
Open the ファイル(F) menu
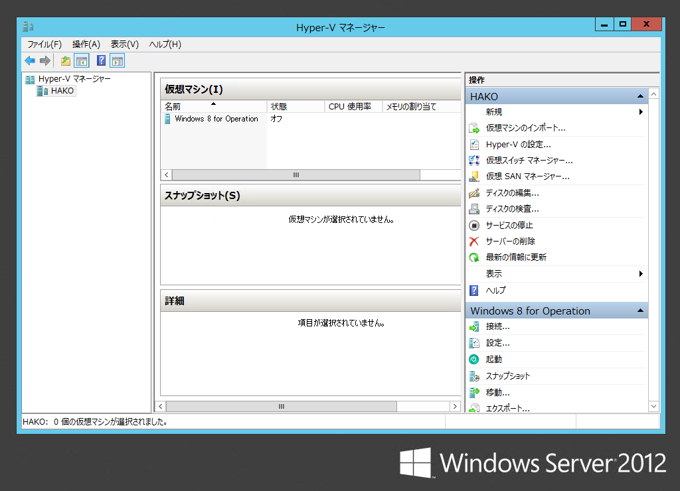pyautogui.click(x=44, y=44)
